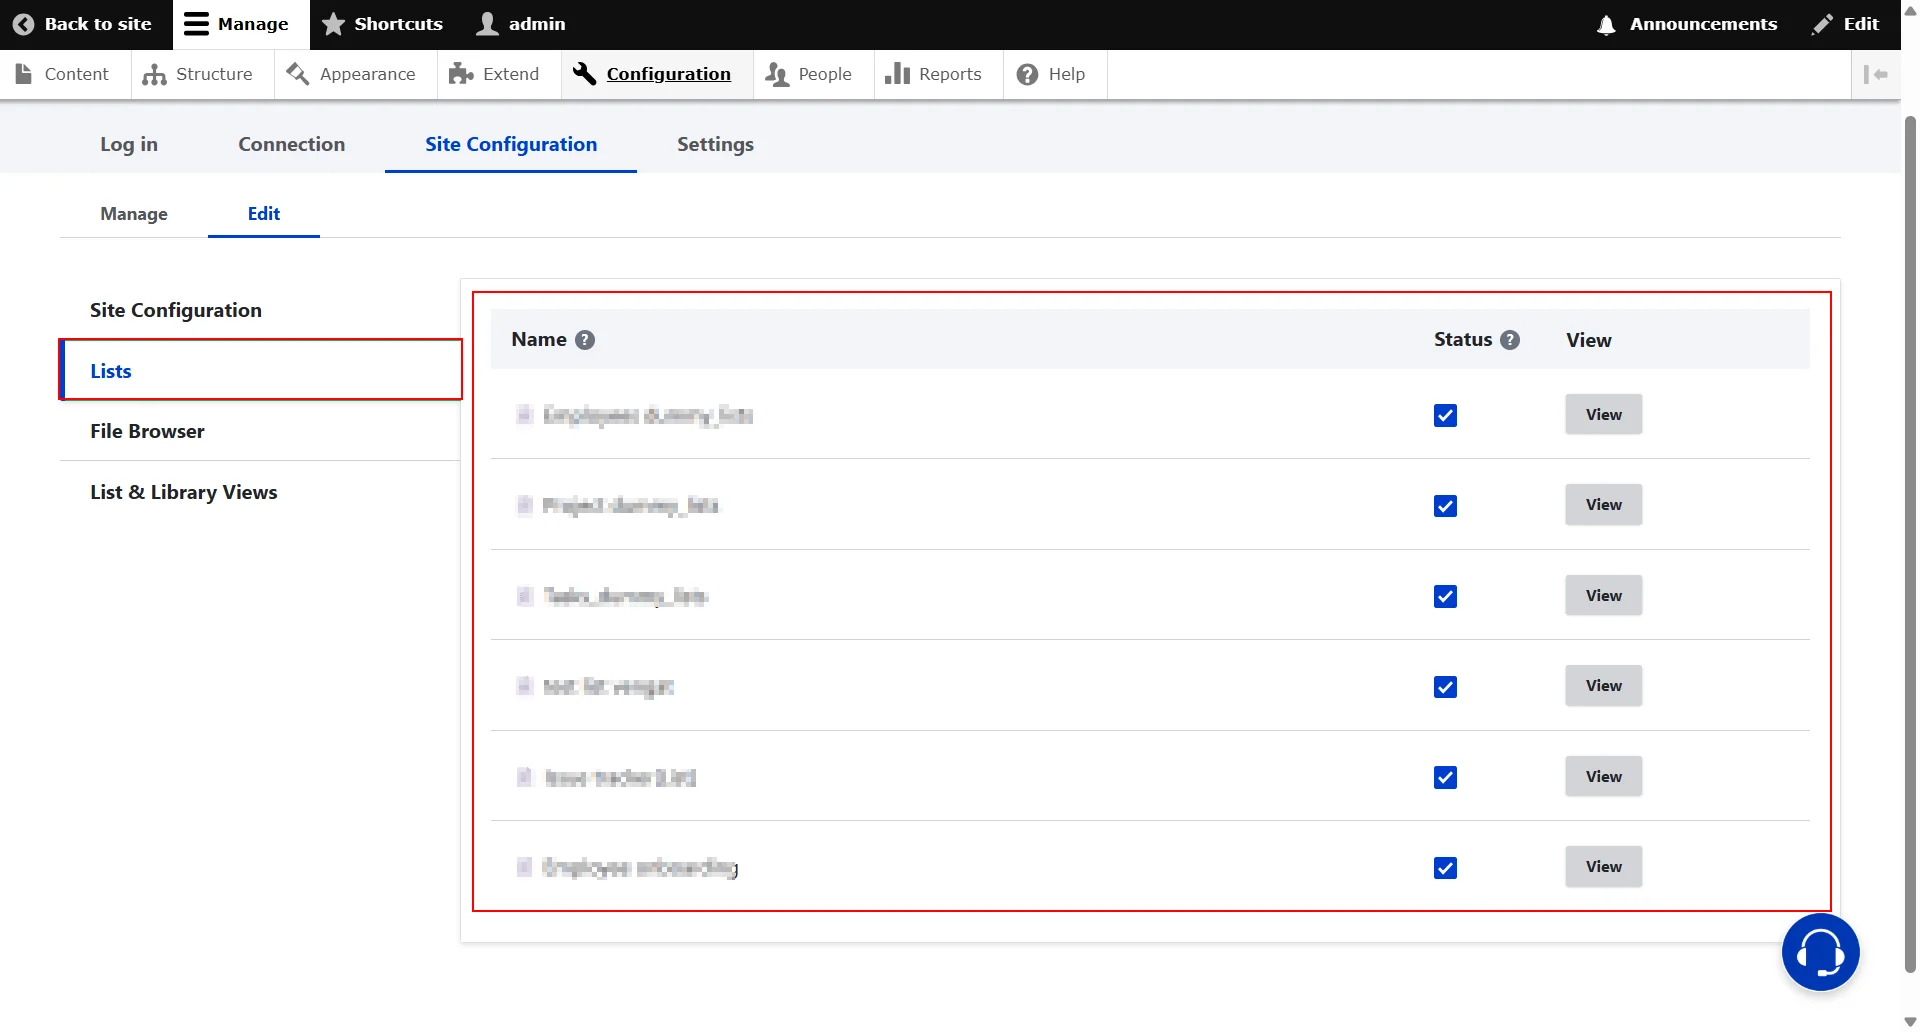1920x1032 pixels.
Task: Open the chat support bubble icon
Action: pyautogui.click(x=1820, y=951)
